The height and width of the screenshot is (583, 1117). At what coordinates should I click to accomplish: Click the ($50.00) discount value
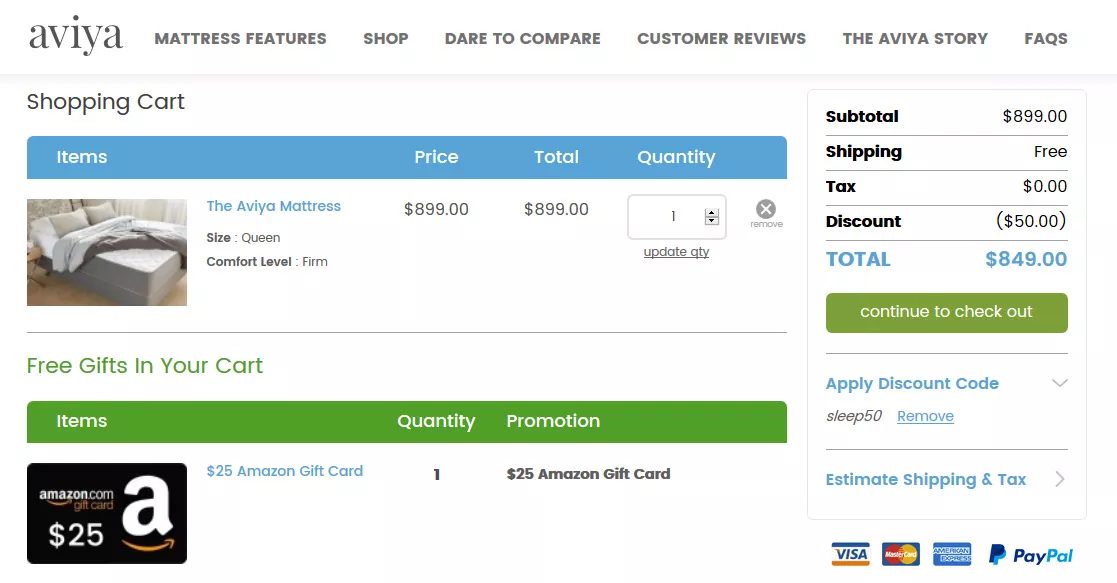coord(1031,221)
